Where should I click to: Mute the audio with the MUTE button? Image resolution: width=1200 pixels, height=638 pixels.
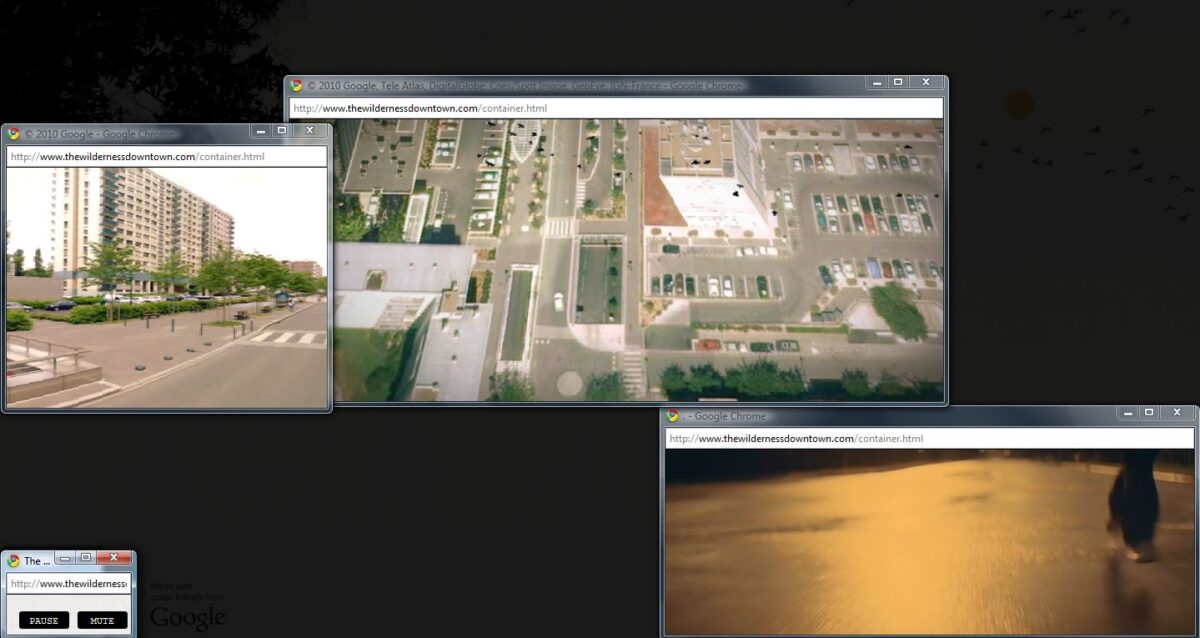[102, 620]
